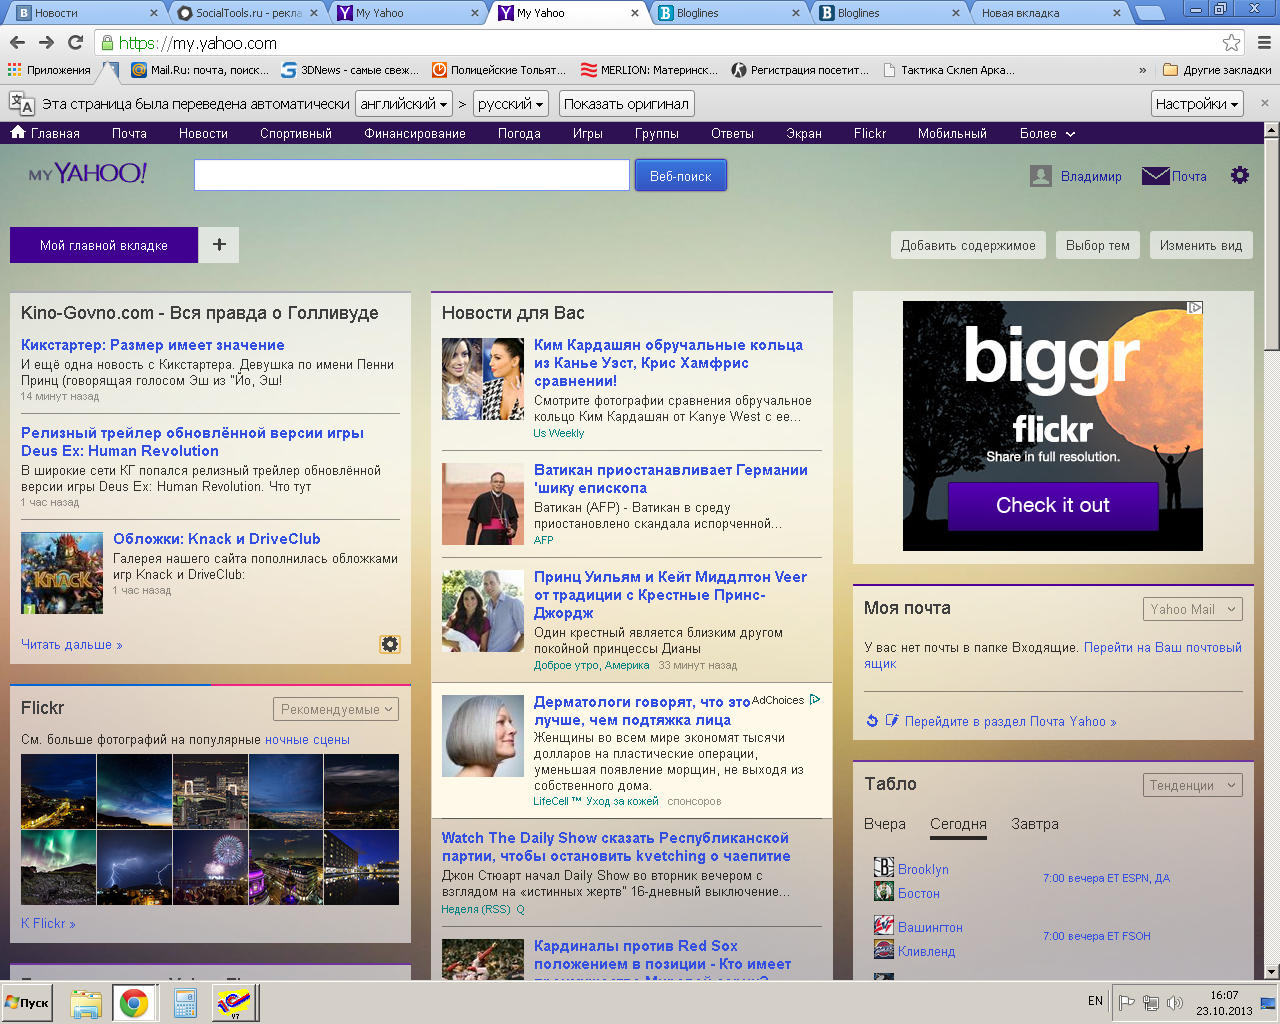The width and height of the screenshot is (1280, 1024).
Task: Expand the bookmarks overflow chevron
Action: click(1142, 70)
